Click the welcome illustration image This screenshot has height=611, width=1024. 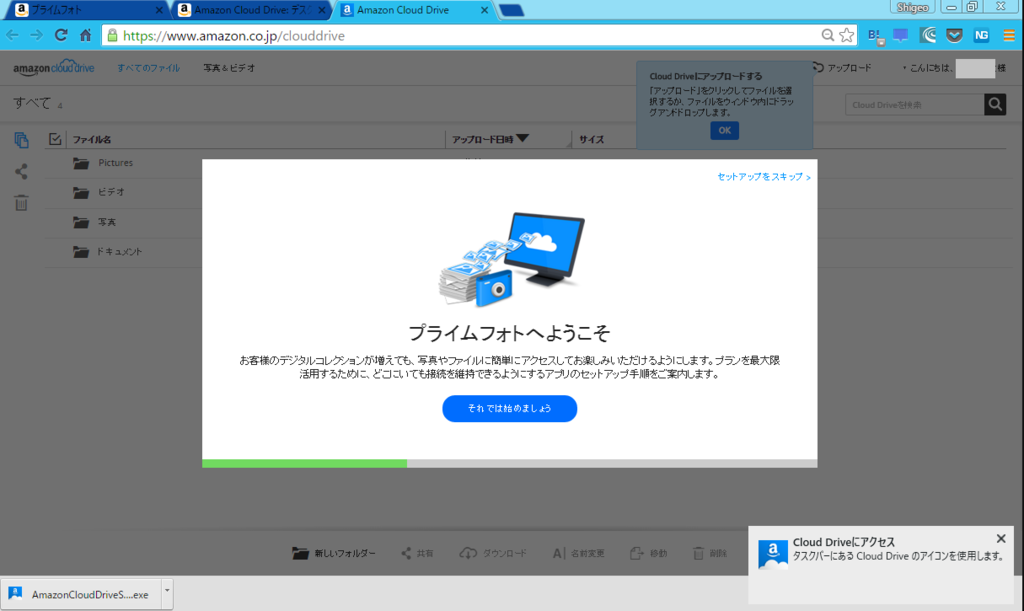click(511, 259)
